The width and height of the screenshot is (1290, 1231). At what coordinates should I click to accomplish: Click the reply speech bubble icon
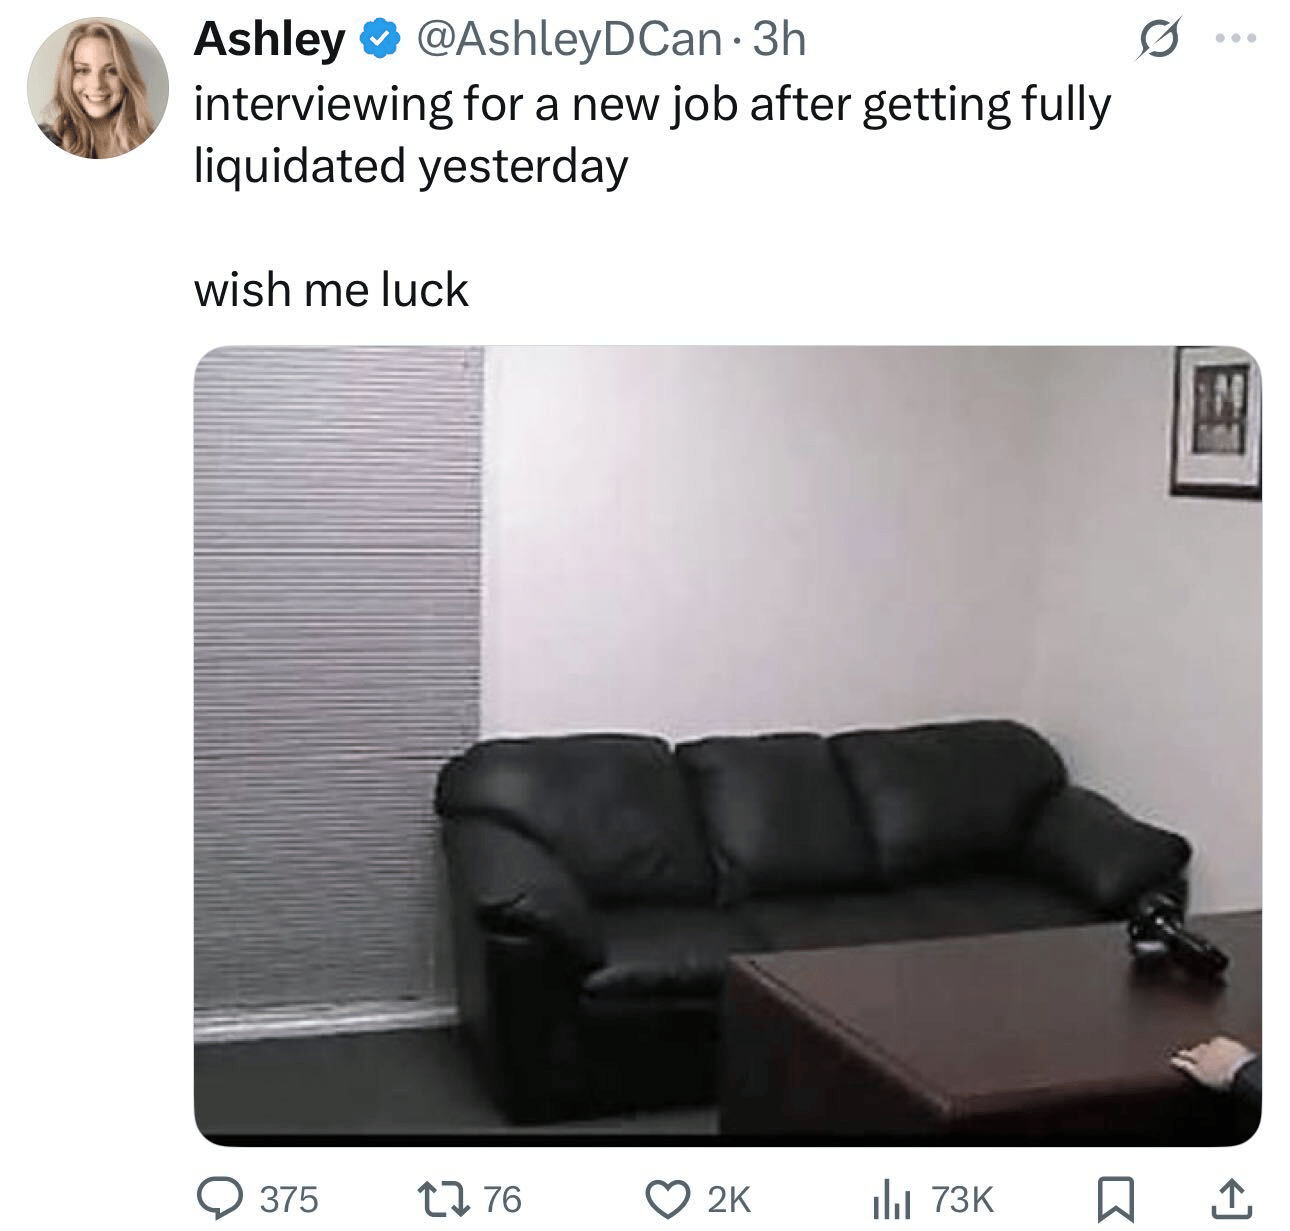(220, 1196)
